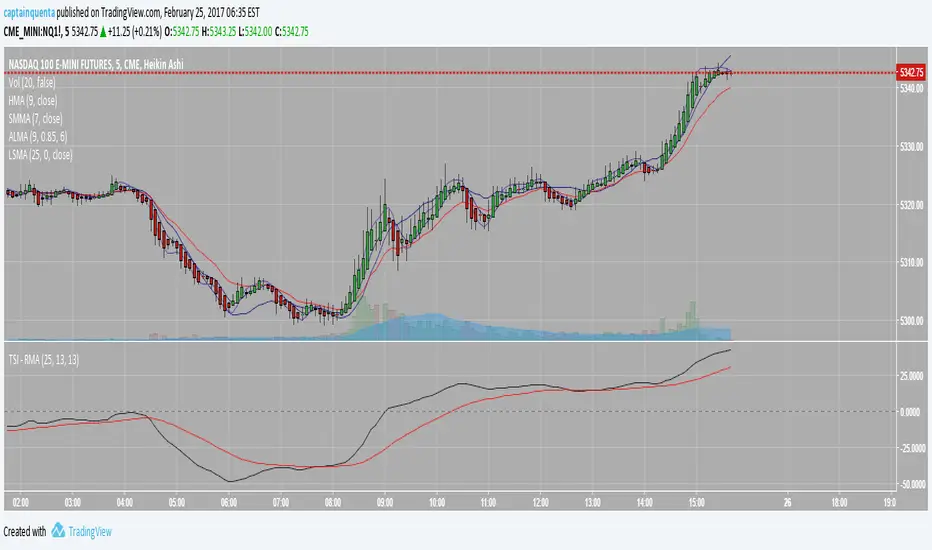
Task: Open the captainquenta author link
Action: point(29,12)
